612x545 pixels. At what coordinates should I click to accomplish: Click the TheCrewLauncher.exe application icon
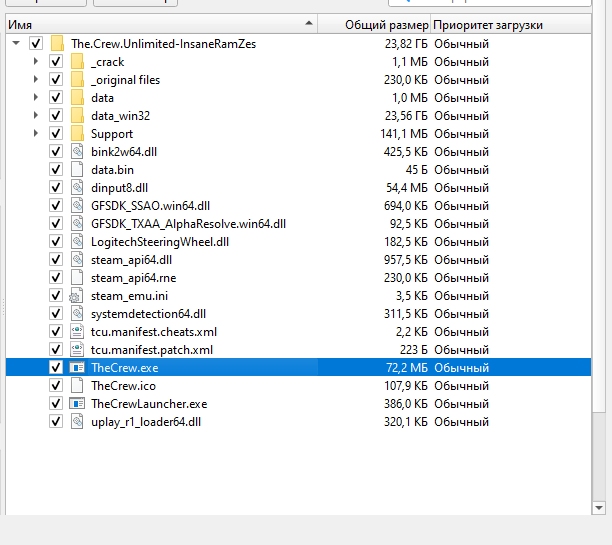(x=77, y=403)
